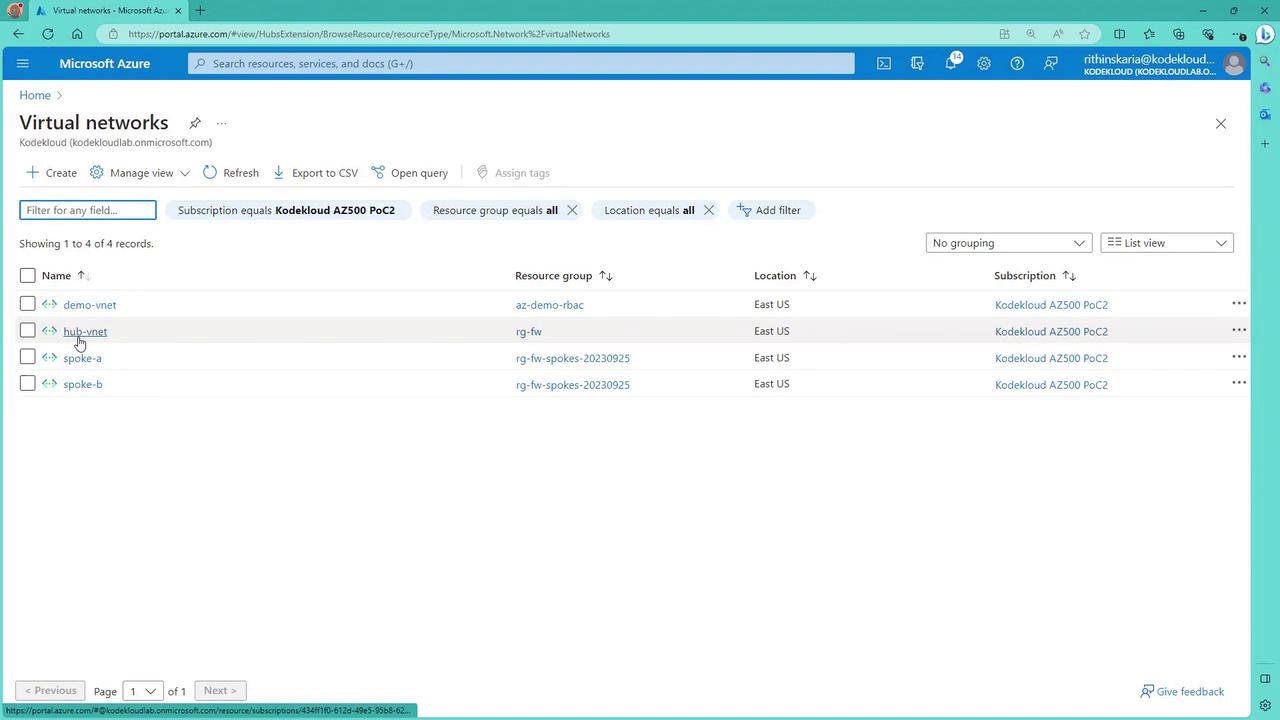Click the Give feedback link
Viewport: 1280px width, 720px height.
[1182, 691]
